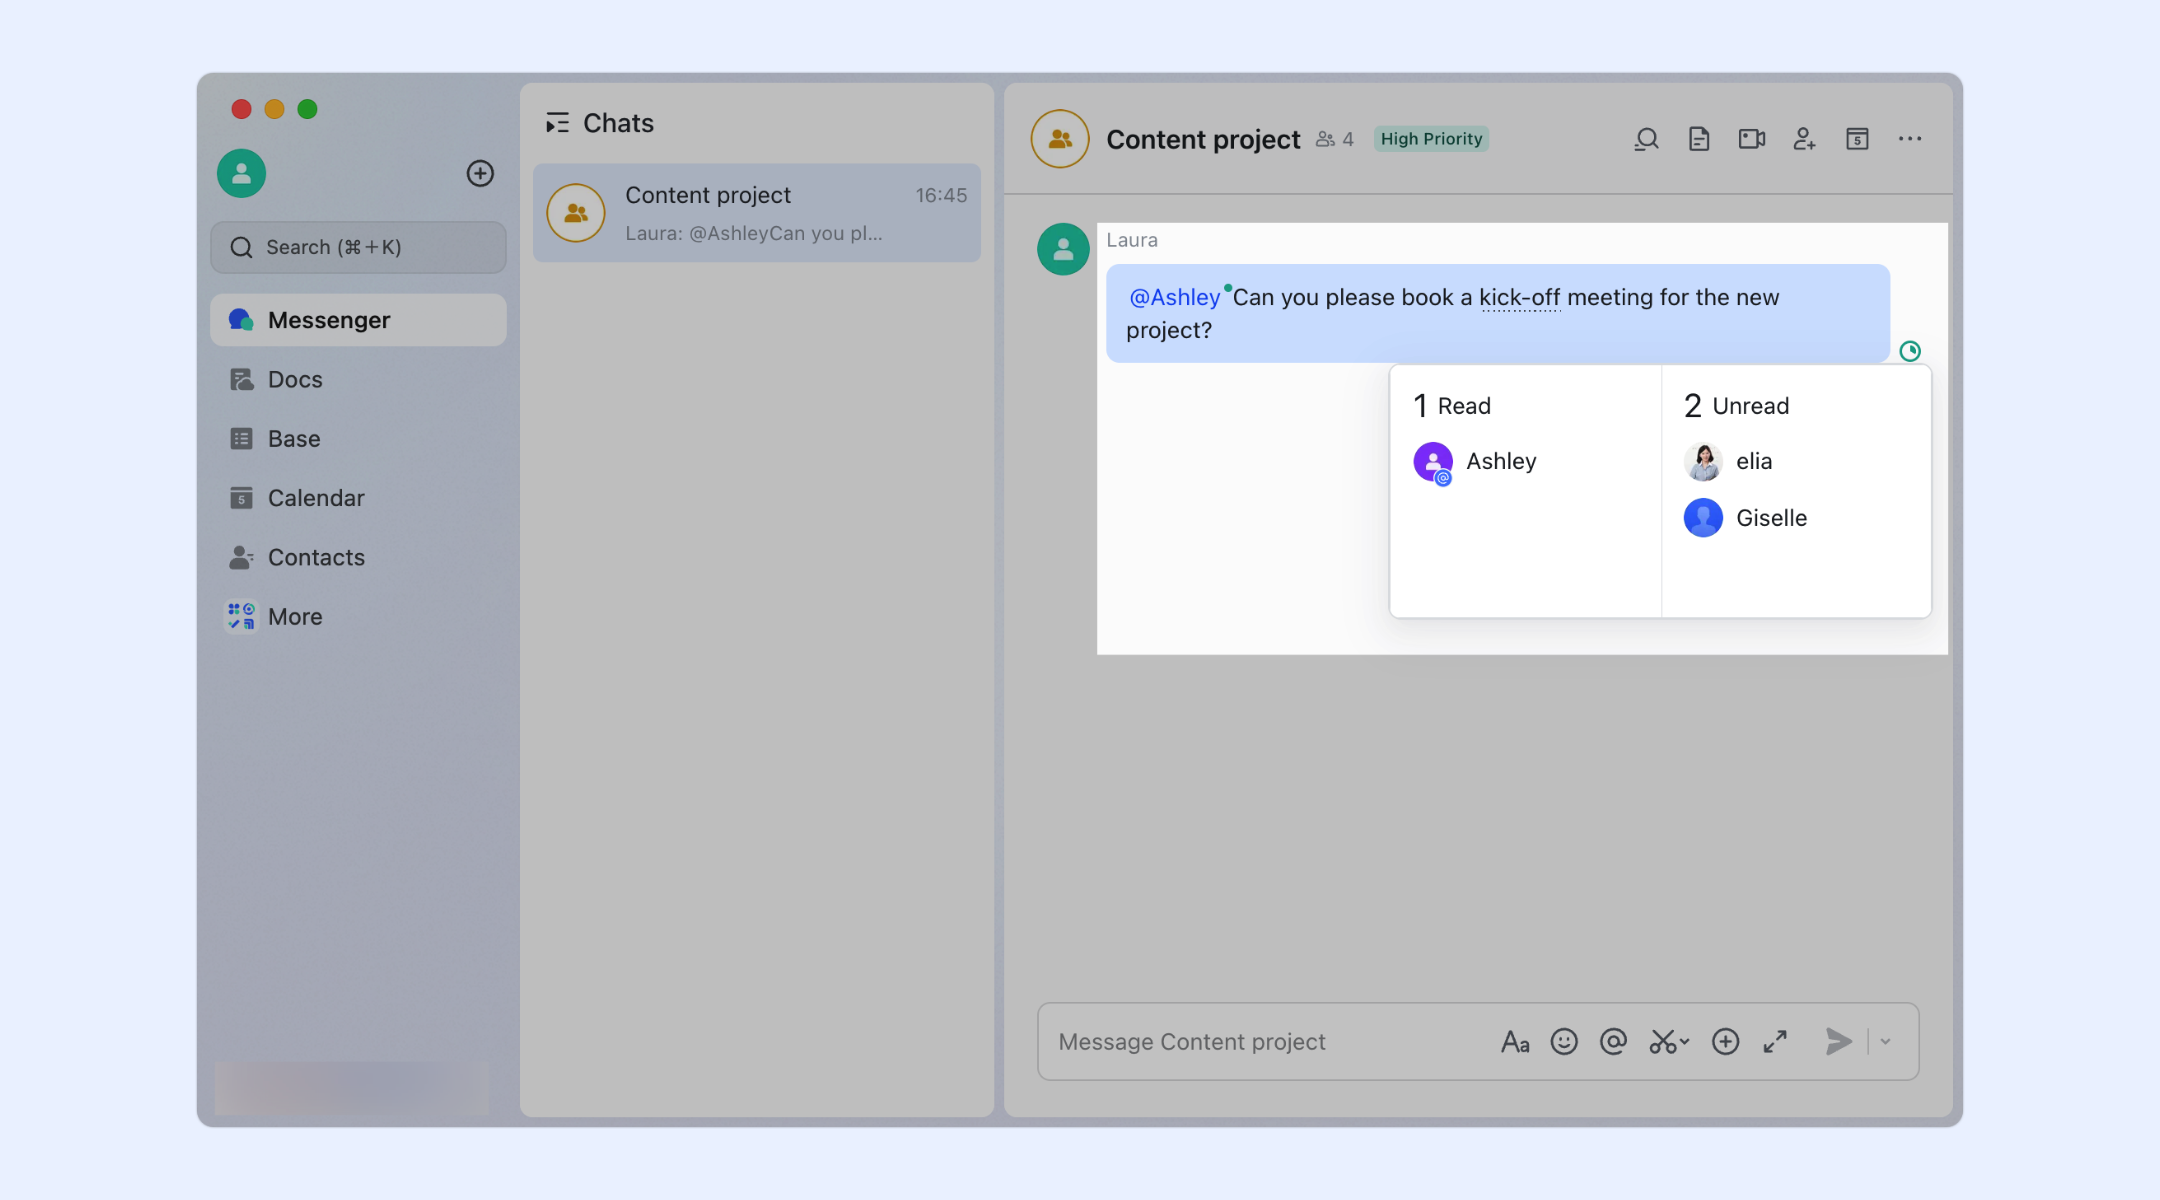Viewport: 2160px width, 1200px height.
Task: Select the Content project chat row
Action: 757,213
